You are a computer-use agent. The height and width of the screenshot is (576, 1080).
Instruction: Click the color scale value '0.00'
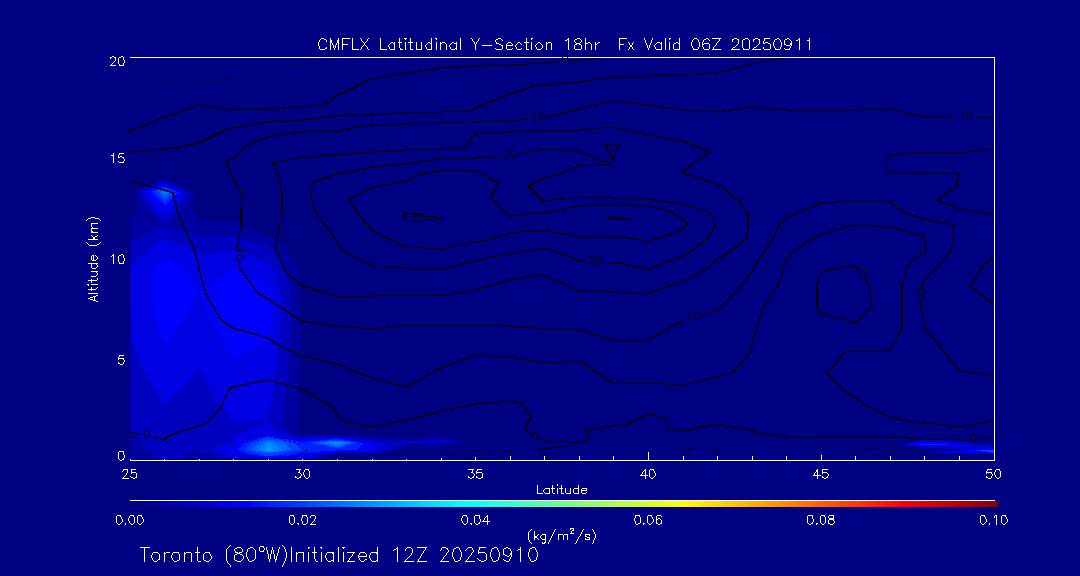click(x=129, y=520)
